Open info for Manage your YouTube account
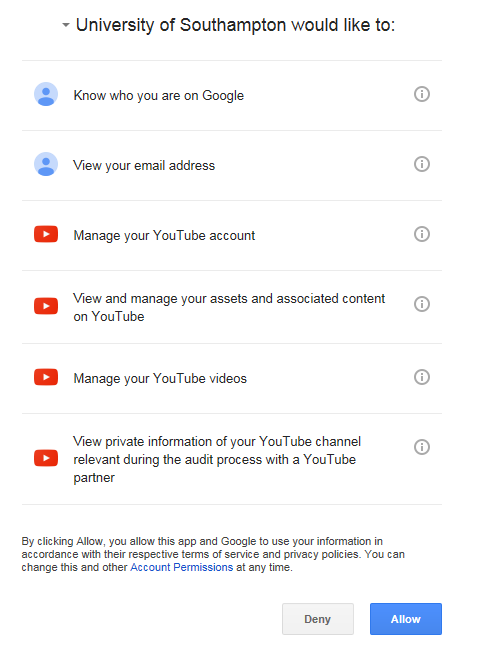Image resolution: width=480 pixels, height=656 pixels. coord(421,234)
